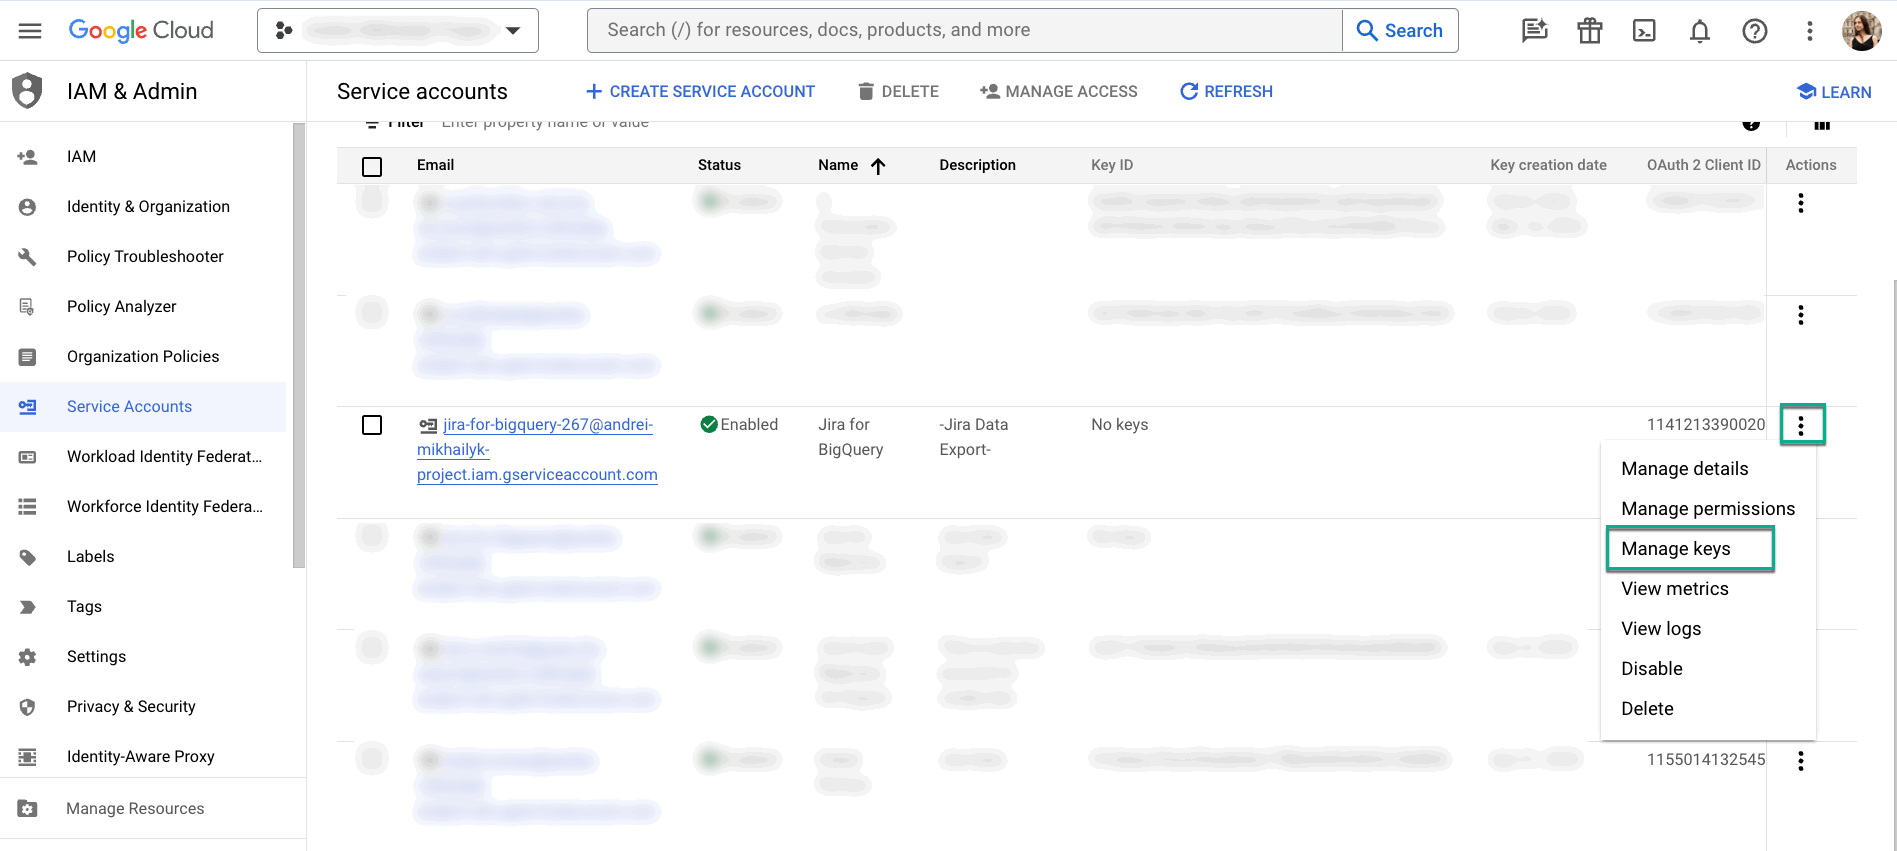Click OAuth client ID 1141213390020
Image resolution: width=1897 pixels, height=851 pixels.
pos(1706,425)
